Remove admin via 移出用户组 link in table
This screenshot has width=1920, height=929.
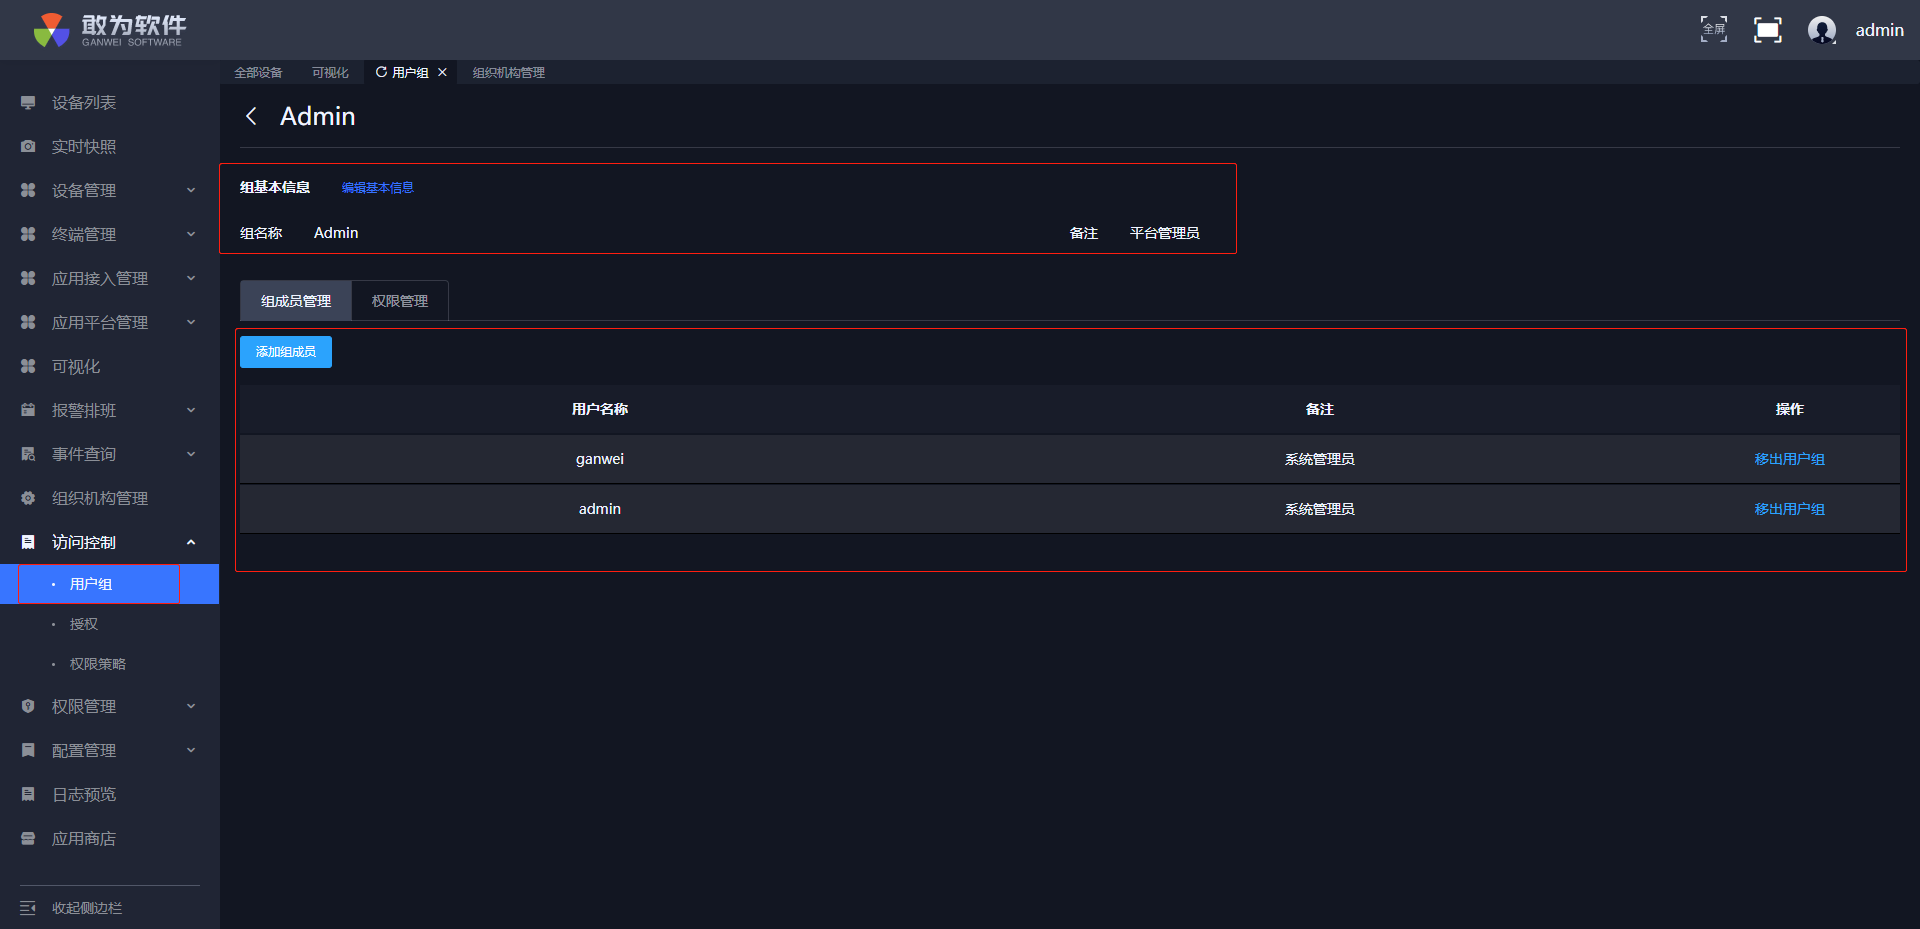click(x=1789, y=510)
